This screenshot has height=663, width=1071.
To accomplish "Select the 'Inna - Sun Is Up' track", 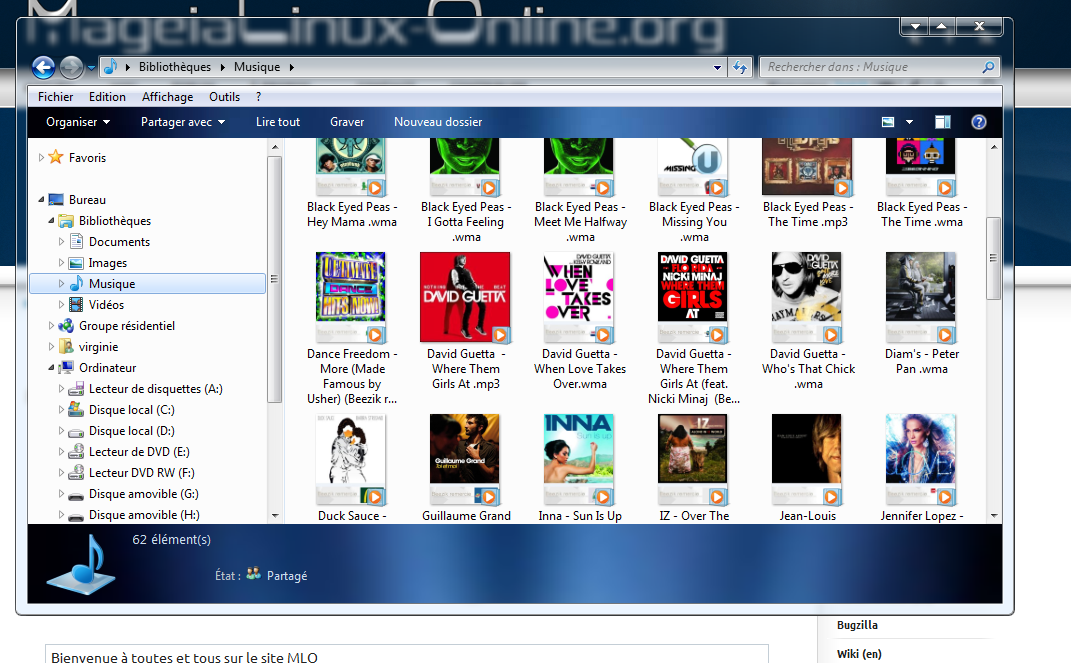I will point(580,468).
